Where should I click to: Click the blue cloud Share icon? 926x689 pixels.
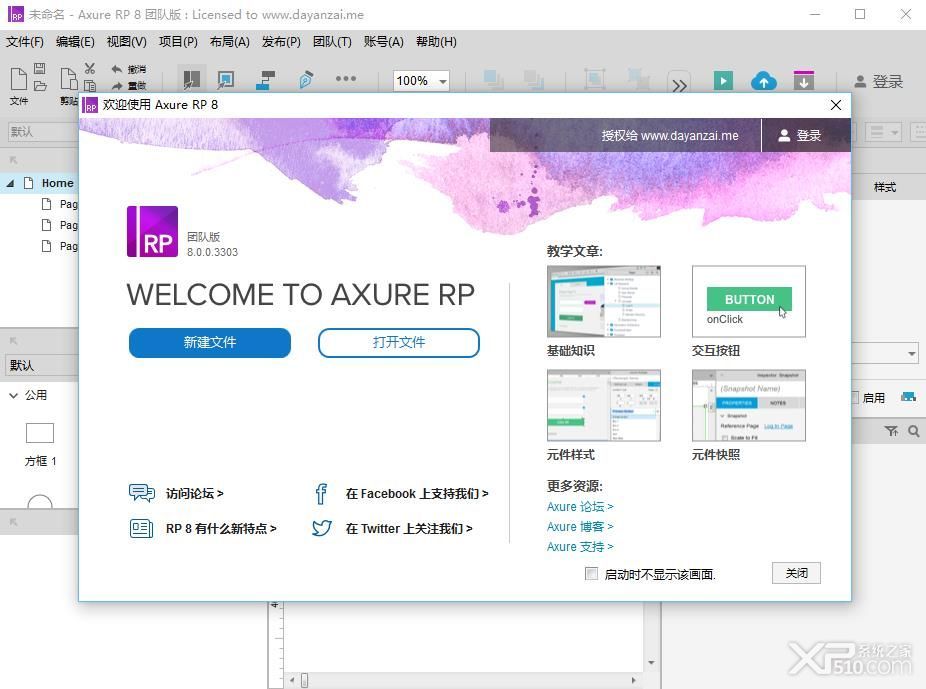763,81
